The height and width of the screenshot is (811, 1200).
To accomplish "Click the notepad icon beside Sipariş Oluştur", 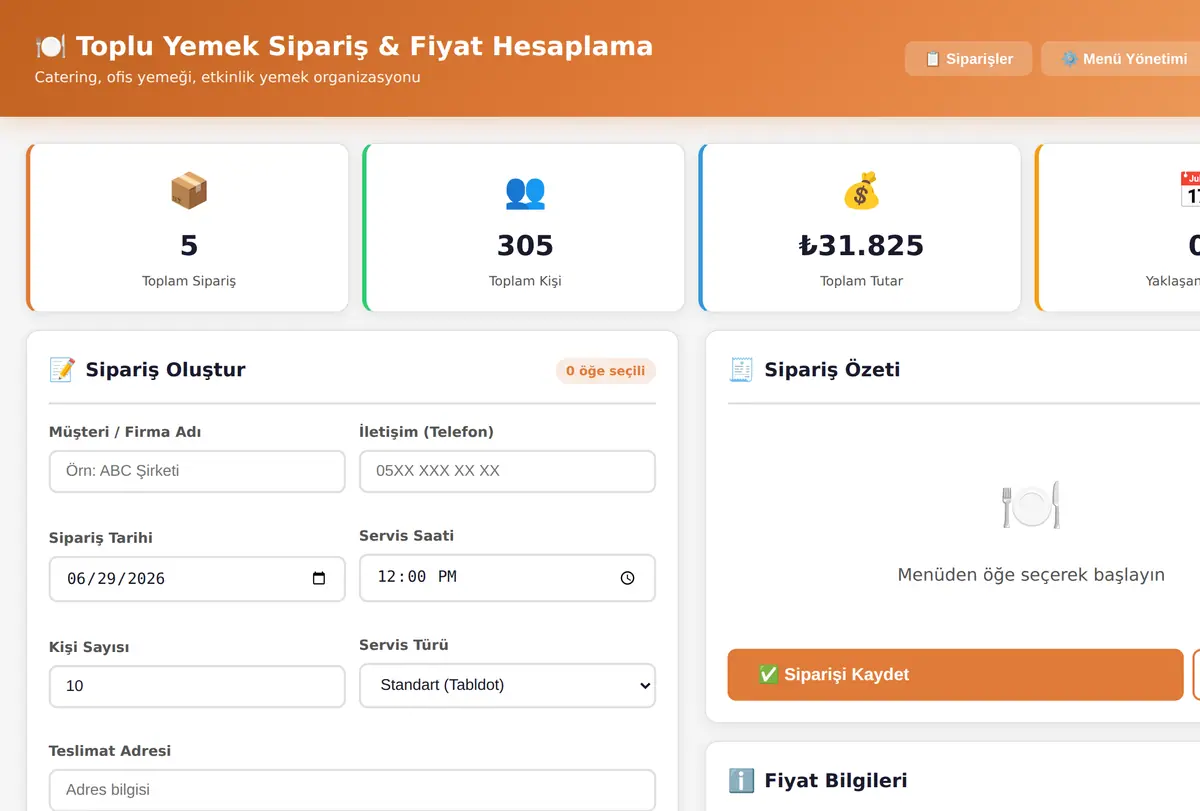I will (x=62, y=370).
